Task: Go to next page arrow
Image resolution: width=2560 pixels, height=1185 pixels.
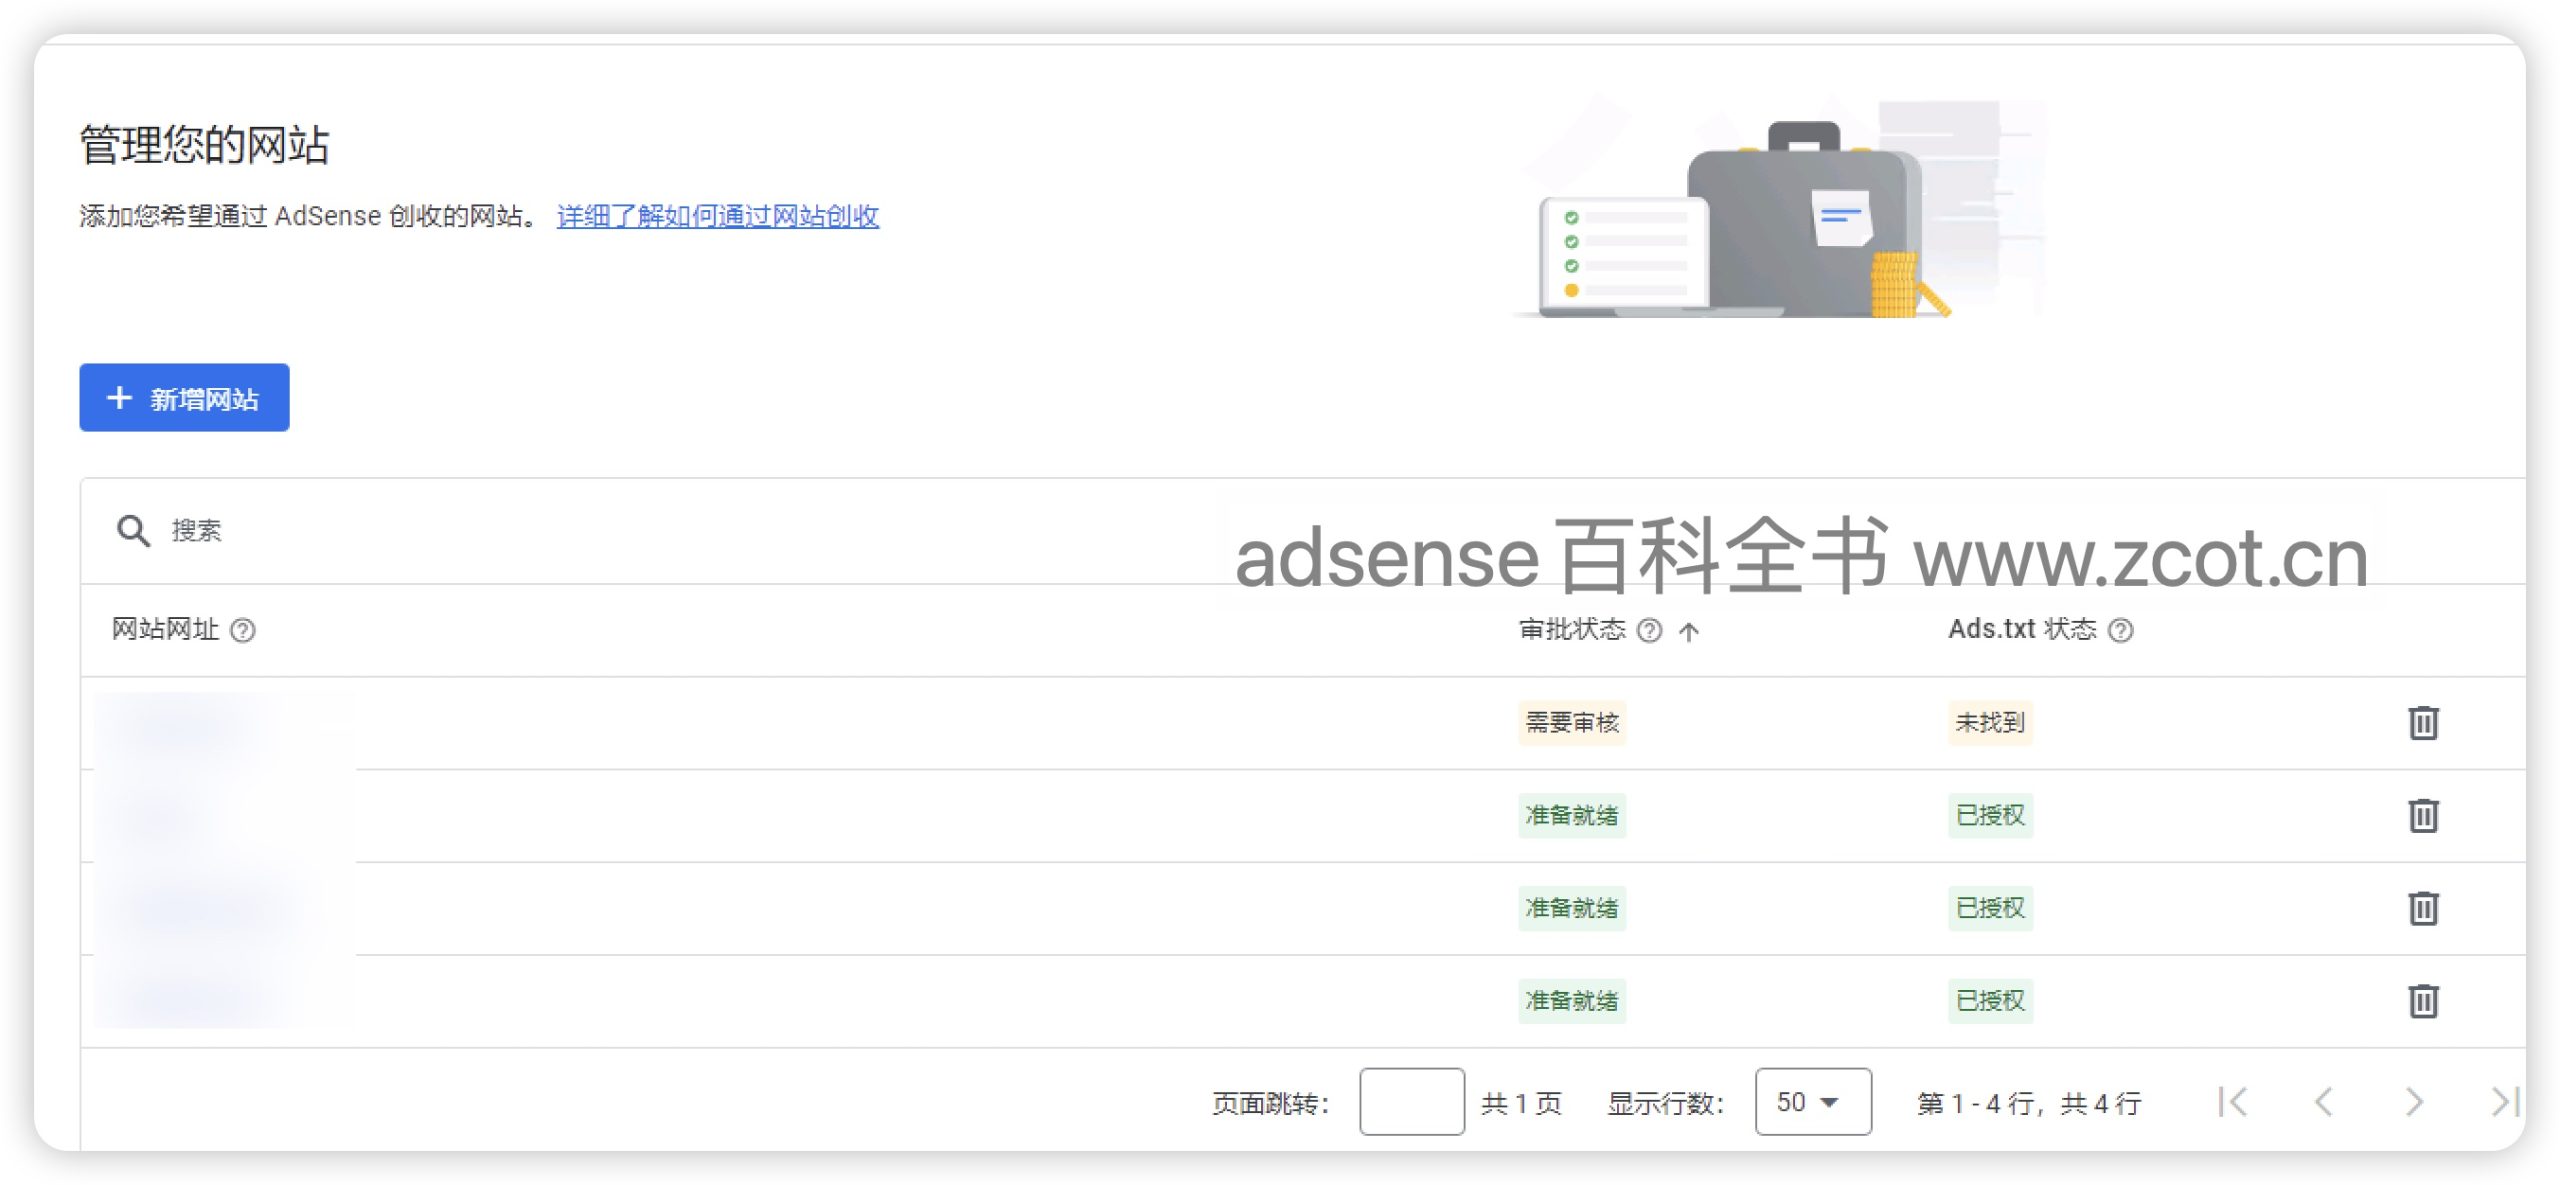Action: pos(2414,1102)
